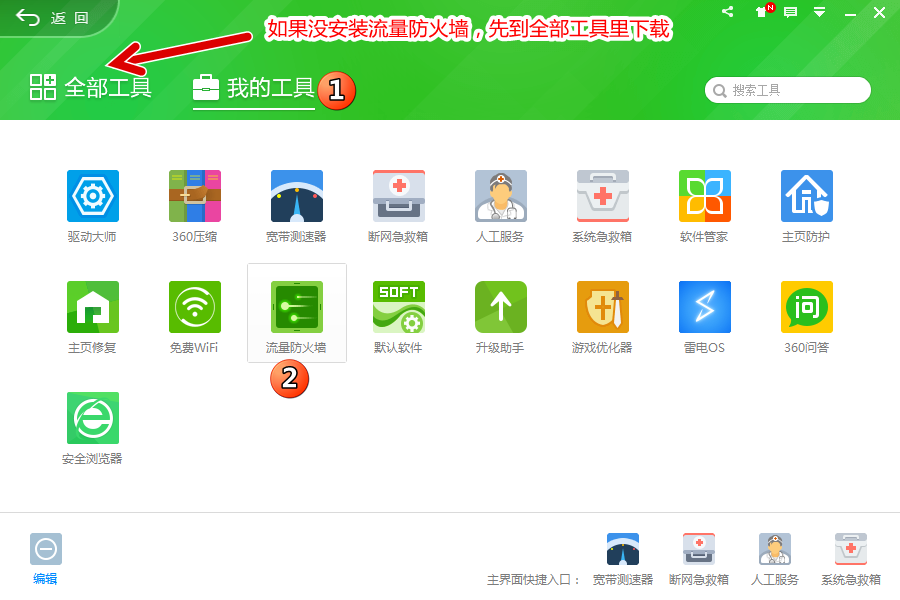Screen dimensions: 900x600
Task: Launch the 免费WiFi tool
Action: (195, 307)
